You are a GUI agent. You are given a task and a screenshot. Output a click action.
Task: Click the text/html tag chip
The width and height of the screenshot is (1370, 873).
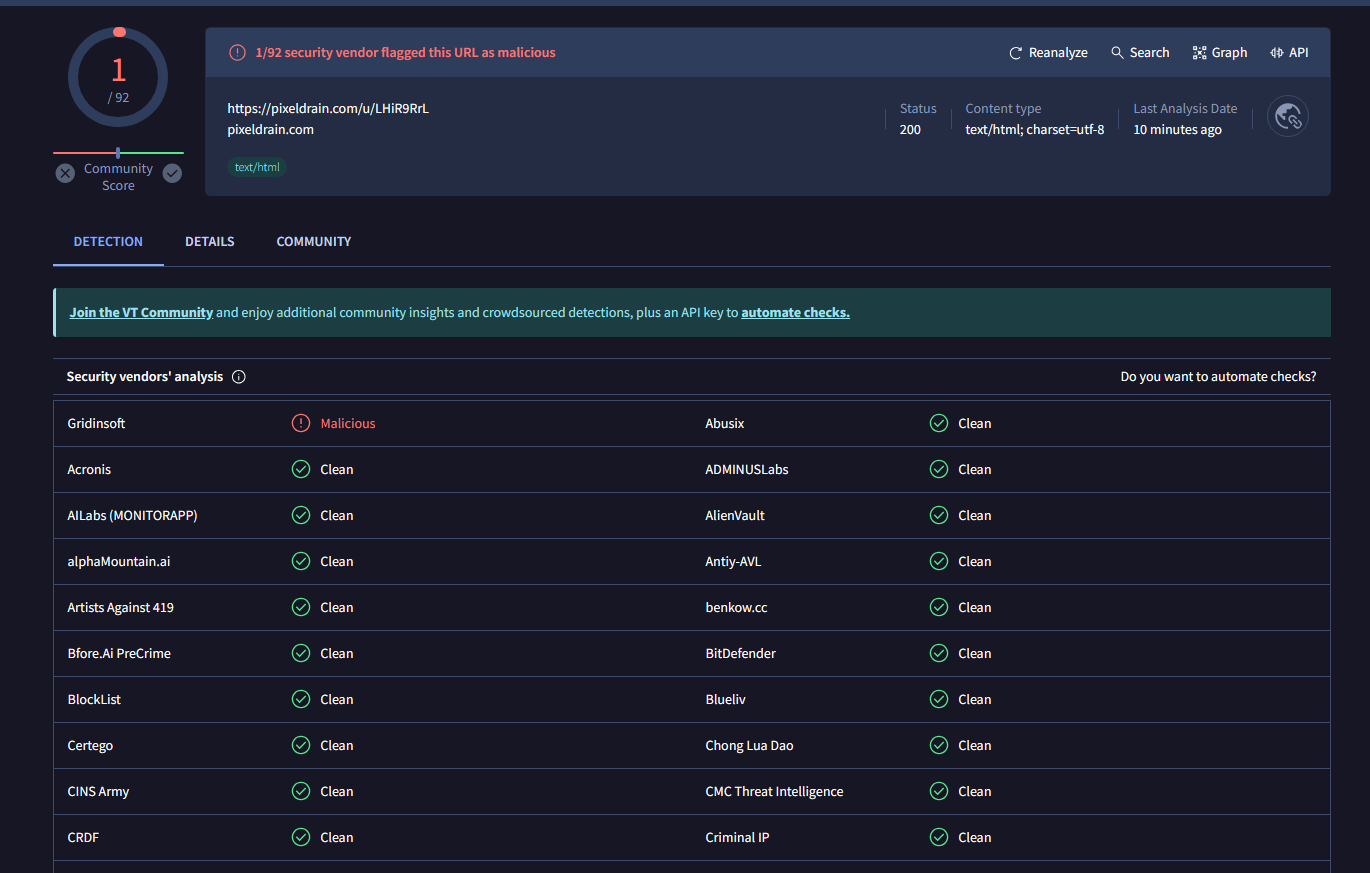257,167
